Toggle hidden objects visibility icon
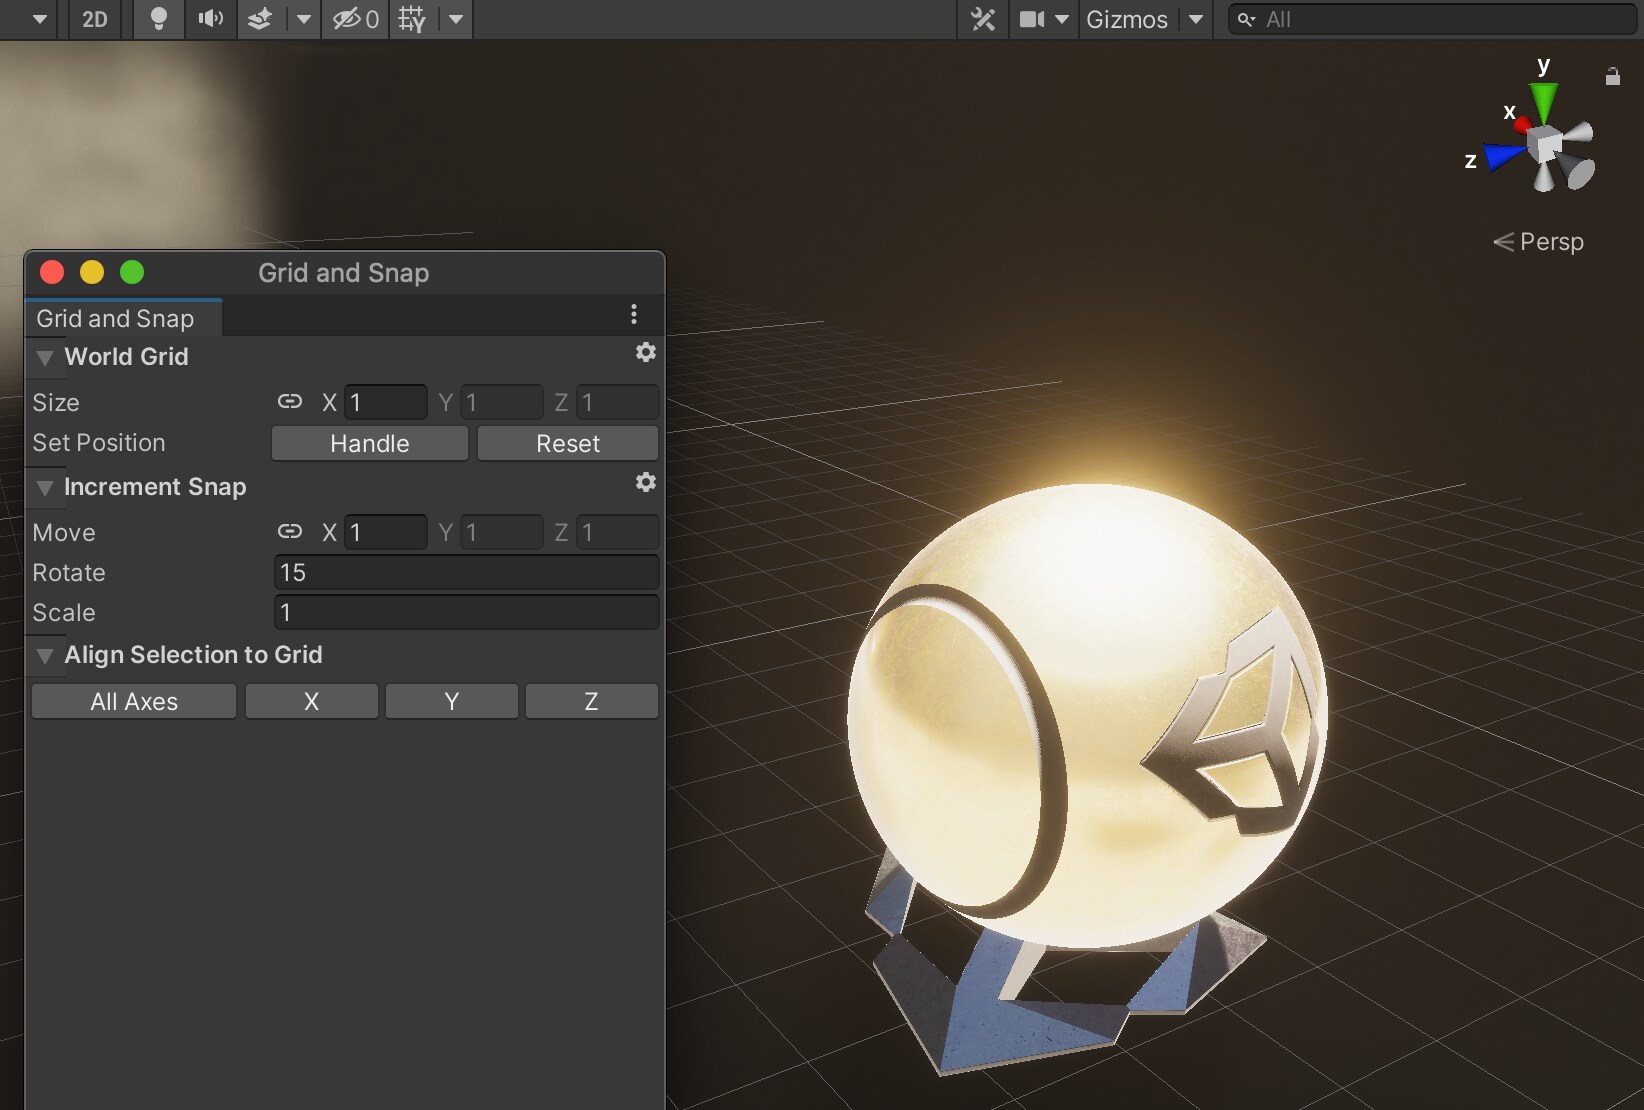 tap(355, 19)
